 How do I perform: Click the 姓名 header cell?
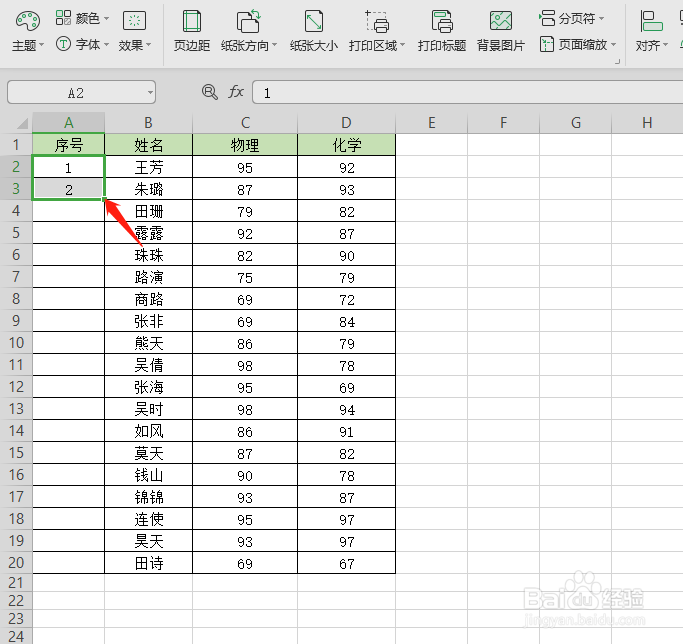point(149,145)
